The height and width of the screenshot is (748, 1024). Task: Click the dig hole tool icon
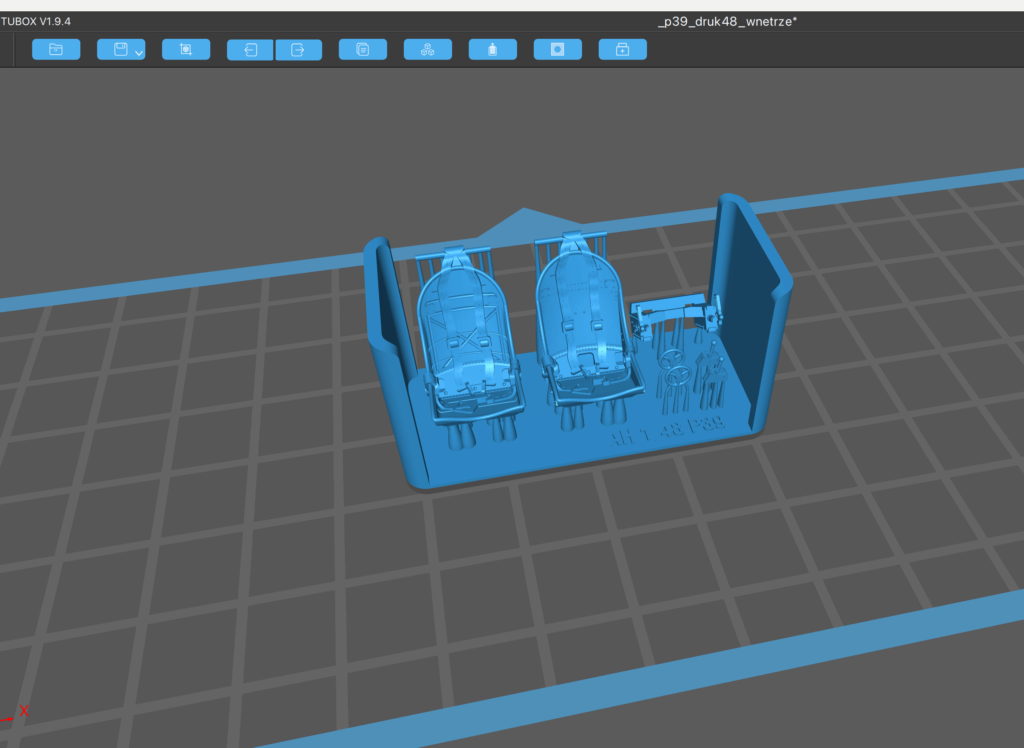click(558, 50)
